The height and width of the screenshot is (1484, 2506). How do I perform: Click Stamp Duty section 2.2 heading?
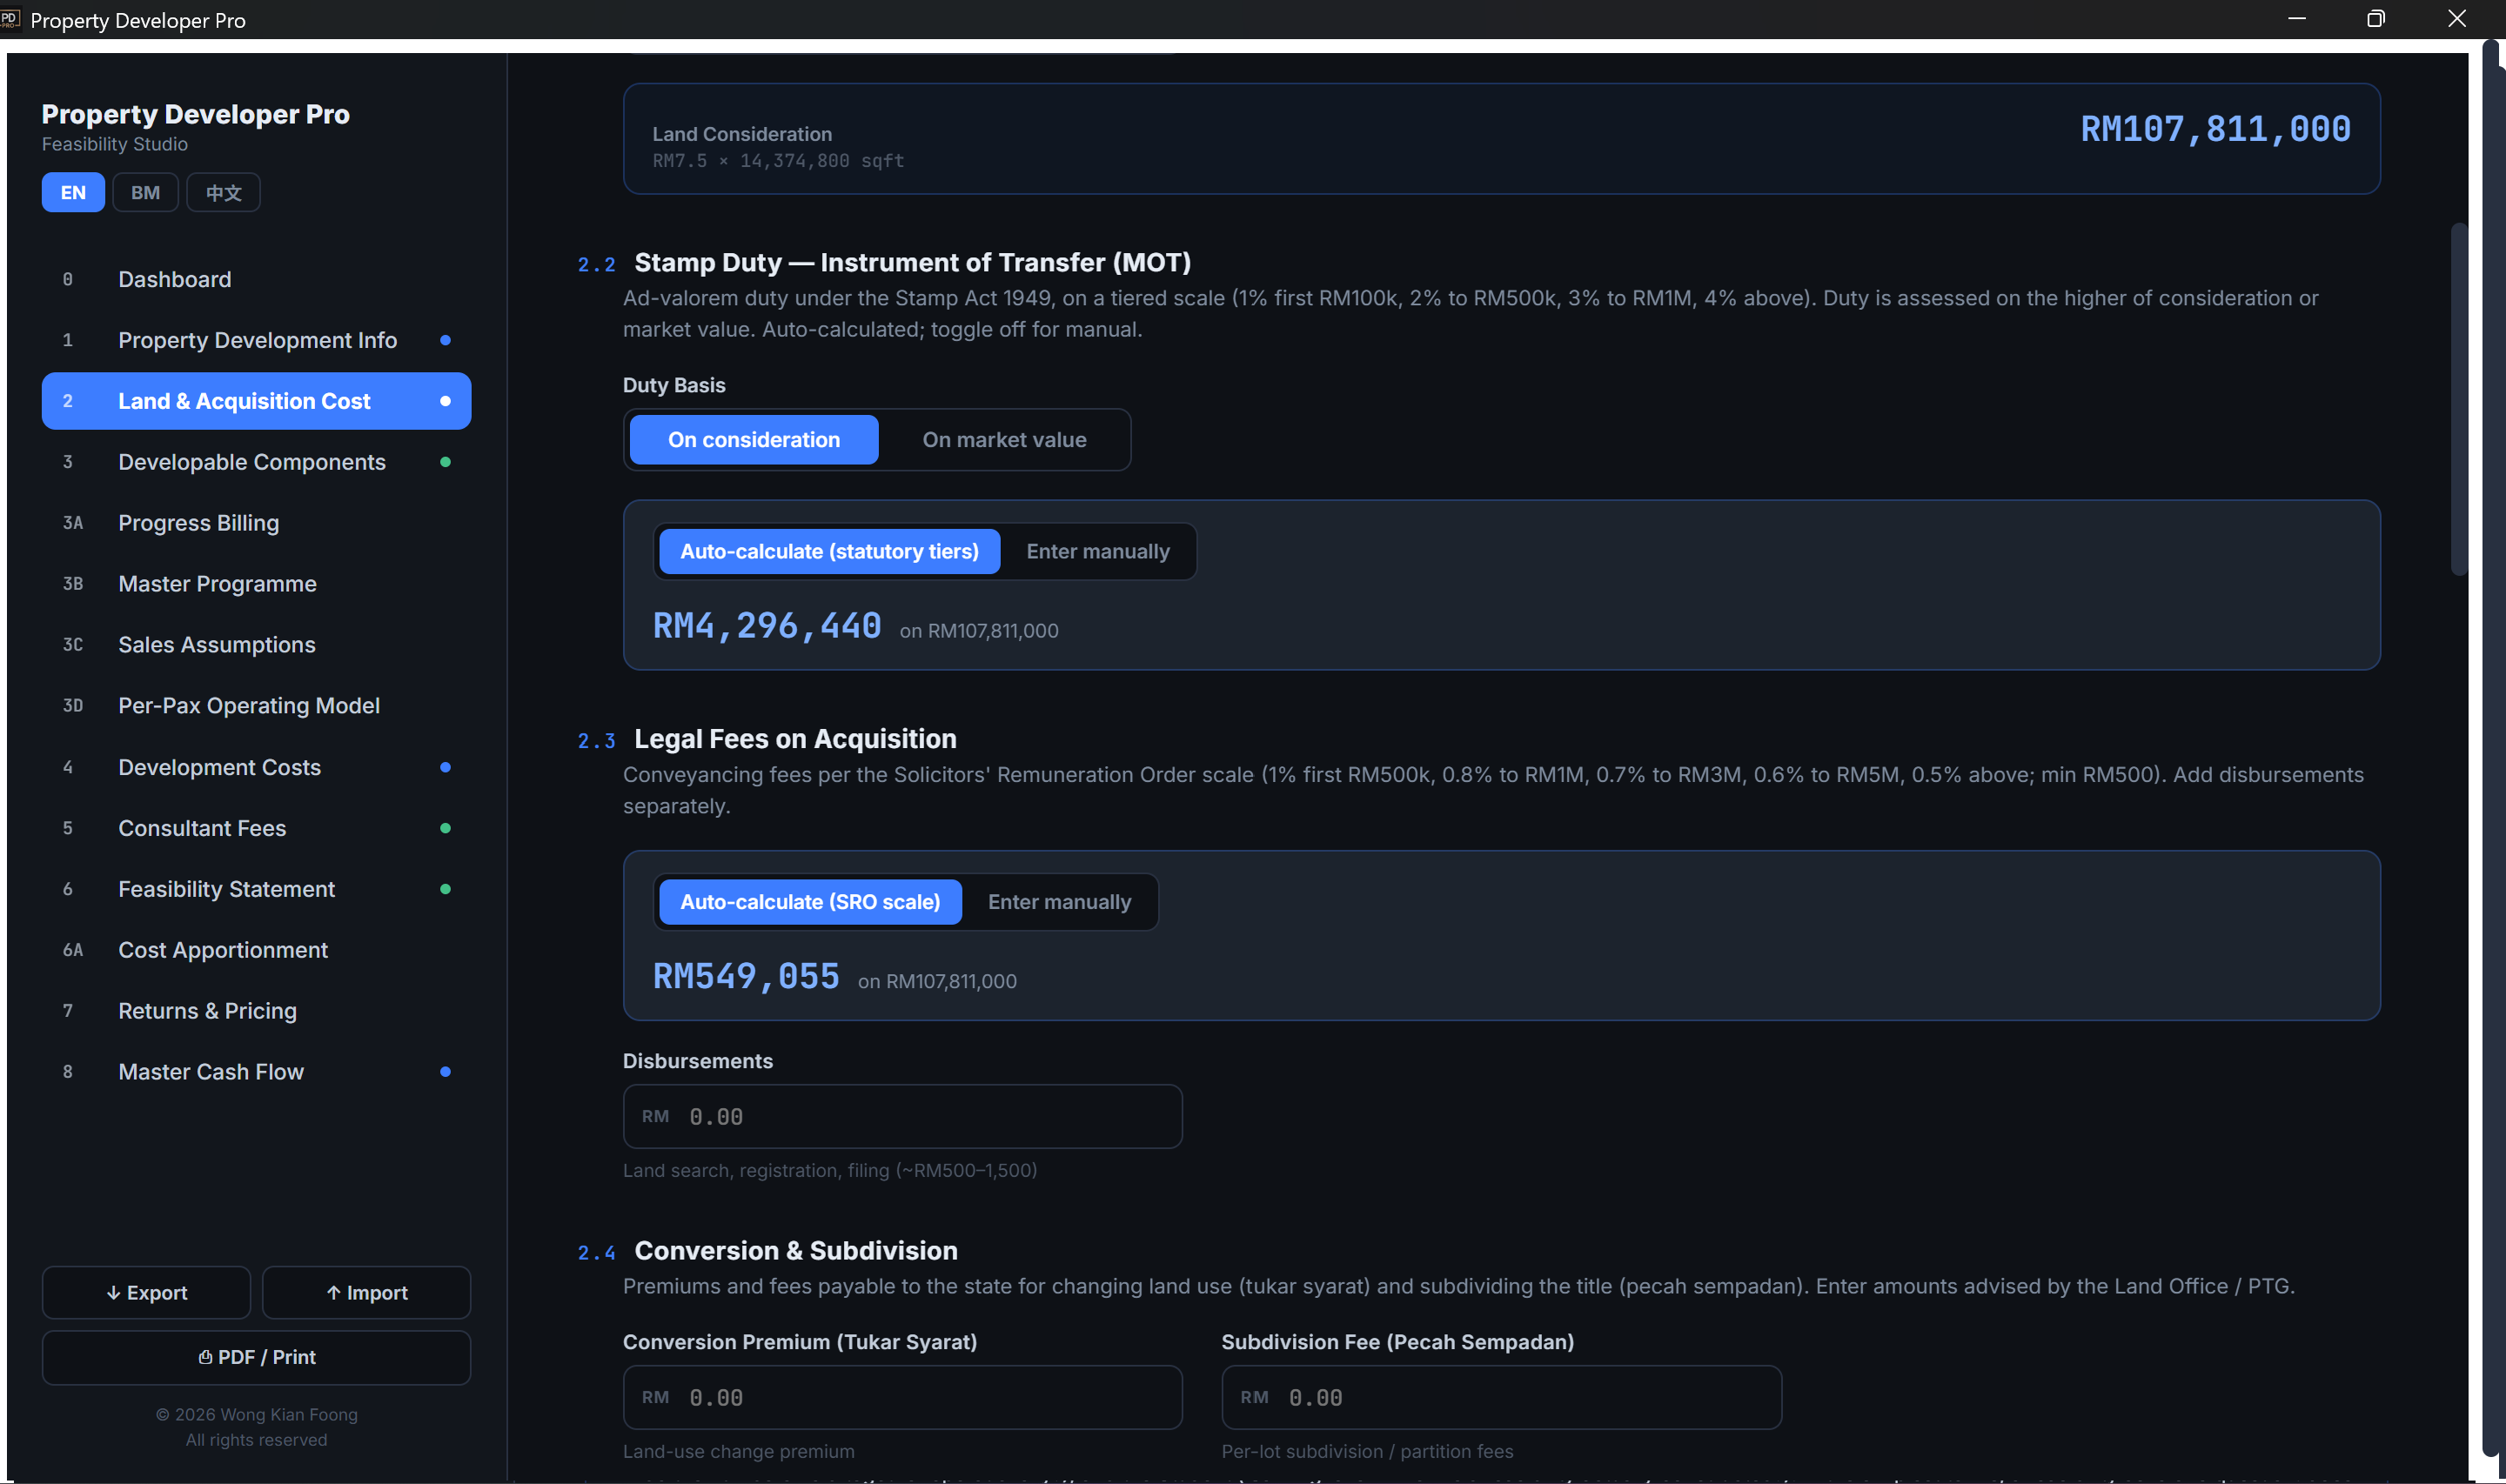coord(912,262)
